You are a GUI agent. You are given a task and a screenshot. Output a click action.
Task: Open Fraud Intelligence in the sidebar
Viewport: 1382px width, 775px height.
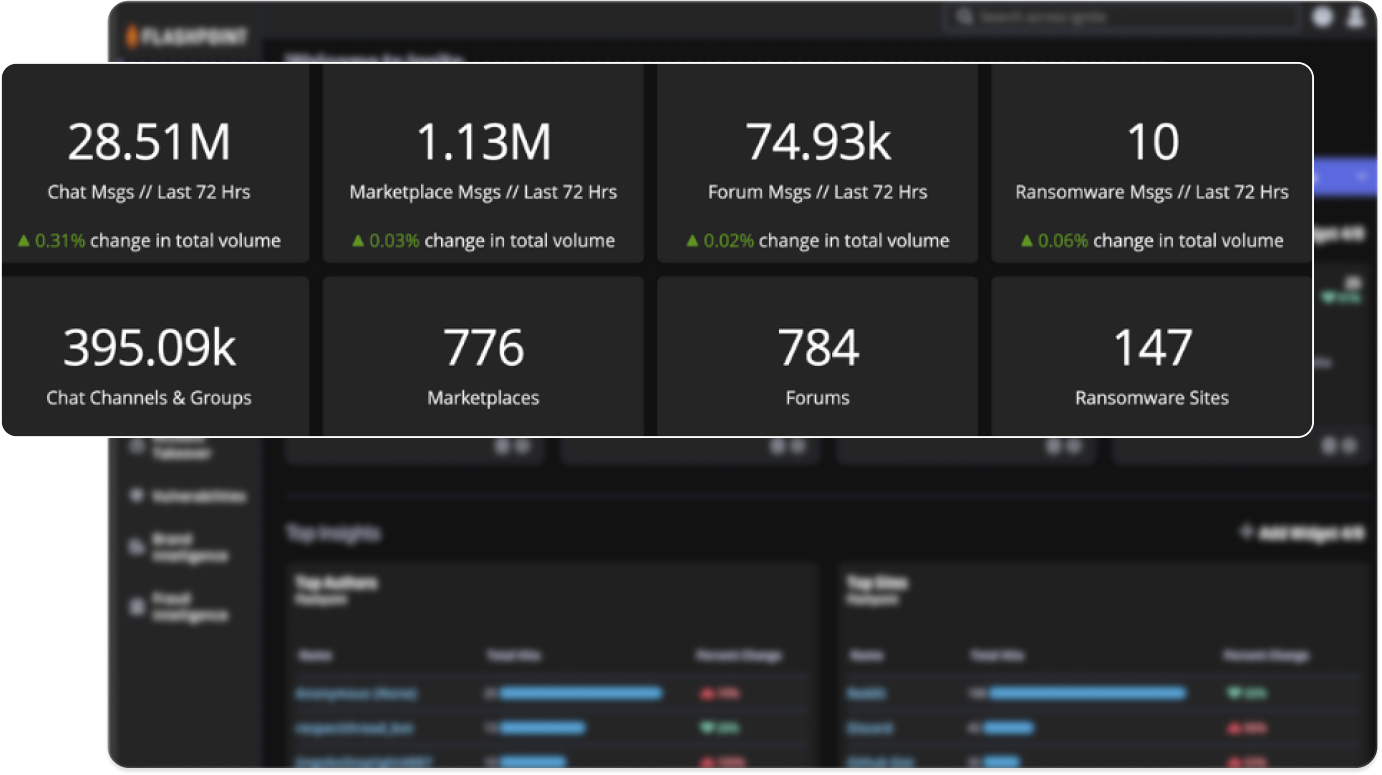click(x=190, y=607)
